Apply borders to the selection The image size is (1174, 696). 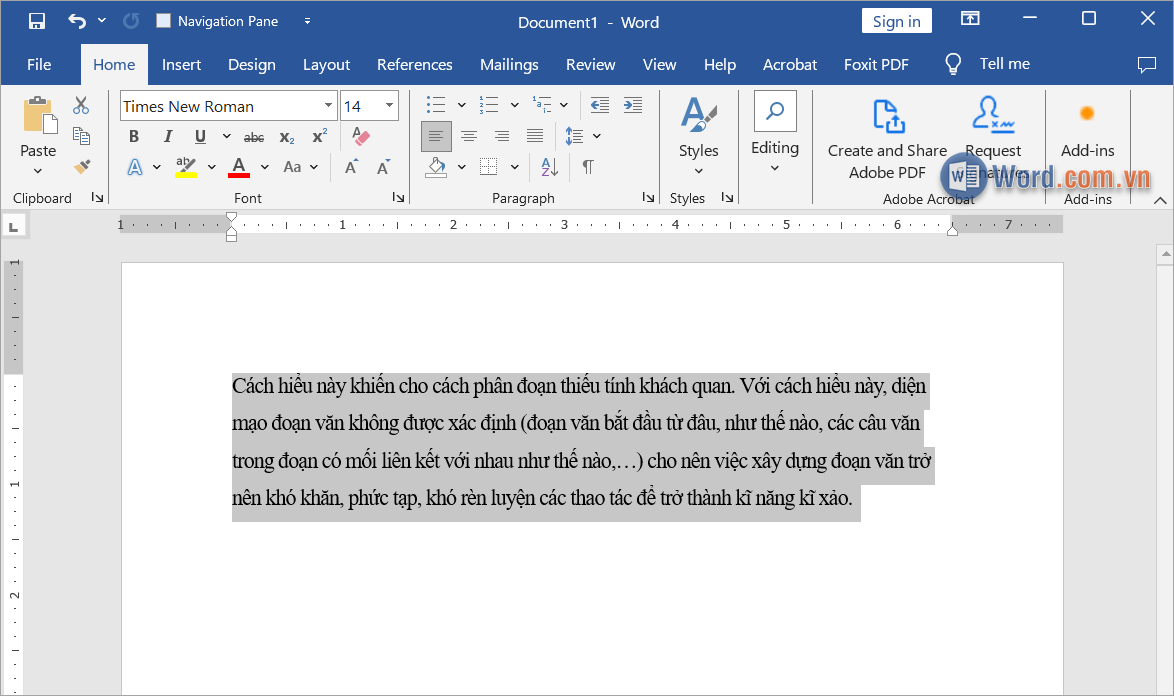[488, 167]
